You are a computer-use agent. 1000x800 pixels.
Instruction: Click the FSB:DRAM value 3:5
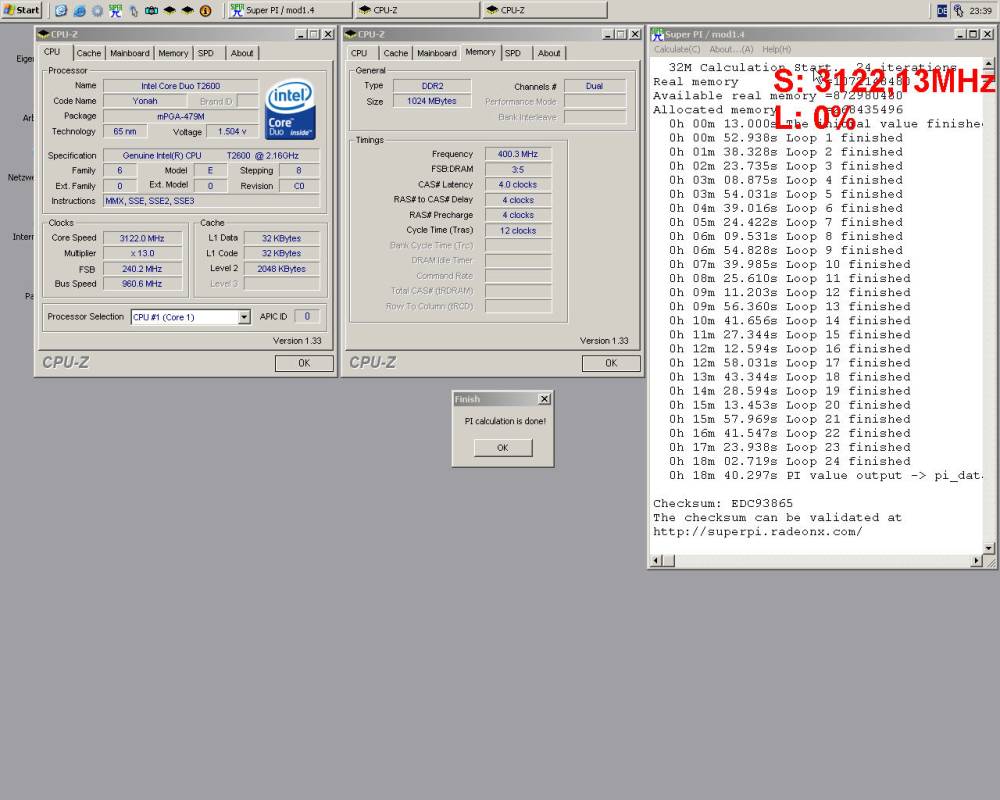coord(518,169)
